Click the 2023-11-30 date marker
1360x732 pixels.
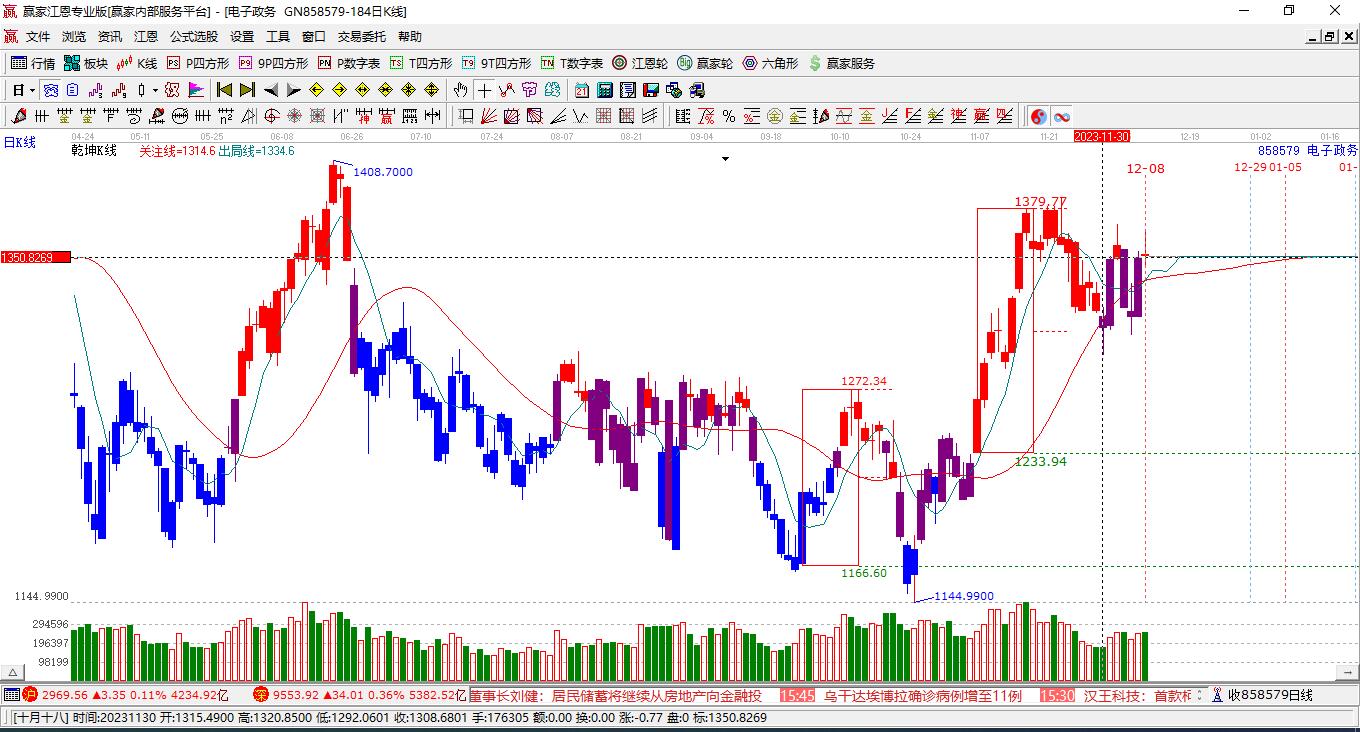(1102, 136)
